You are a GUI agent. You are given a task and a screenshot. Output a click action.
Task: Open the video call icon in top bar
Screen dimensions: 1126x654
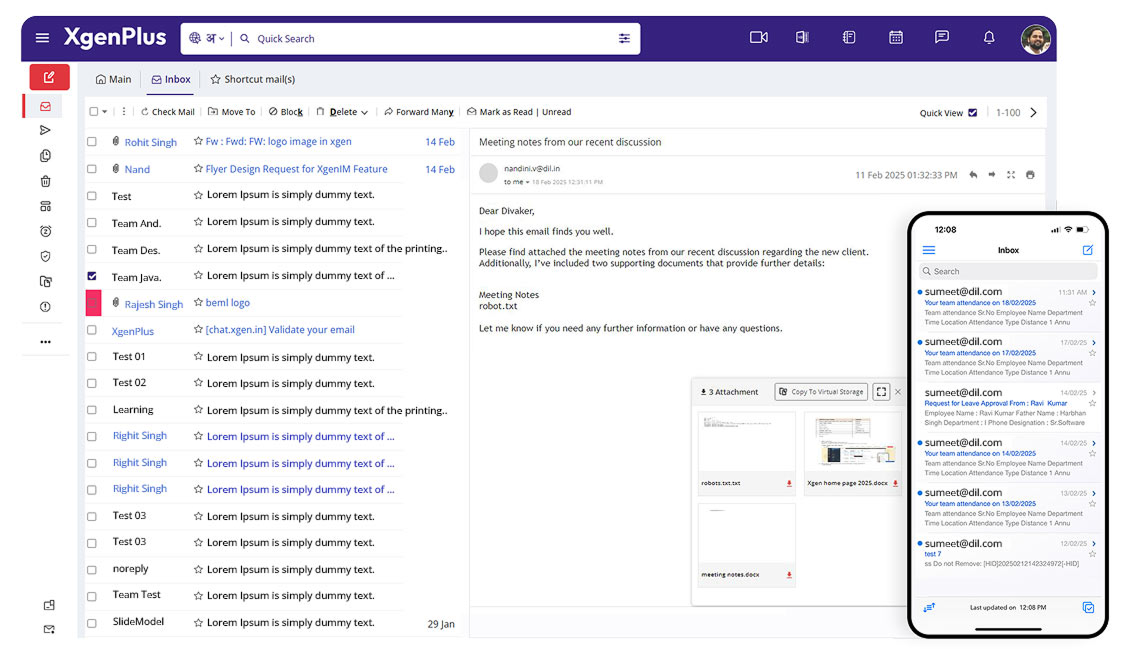(x=758, y=37)
